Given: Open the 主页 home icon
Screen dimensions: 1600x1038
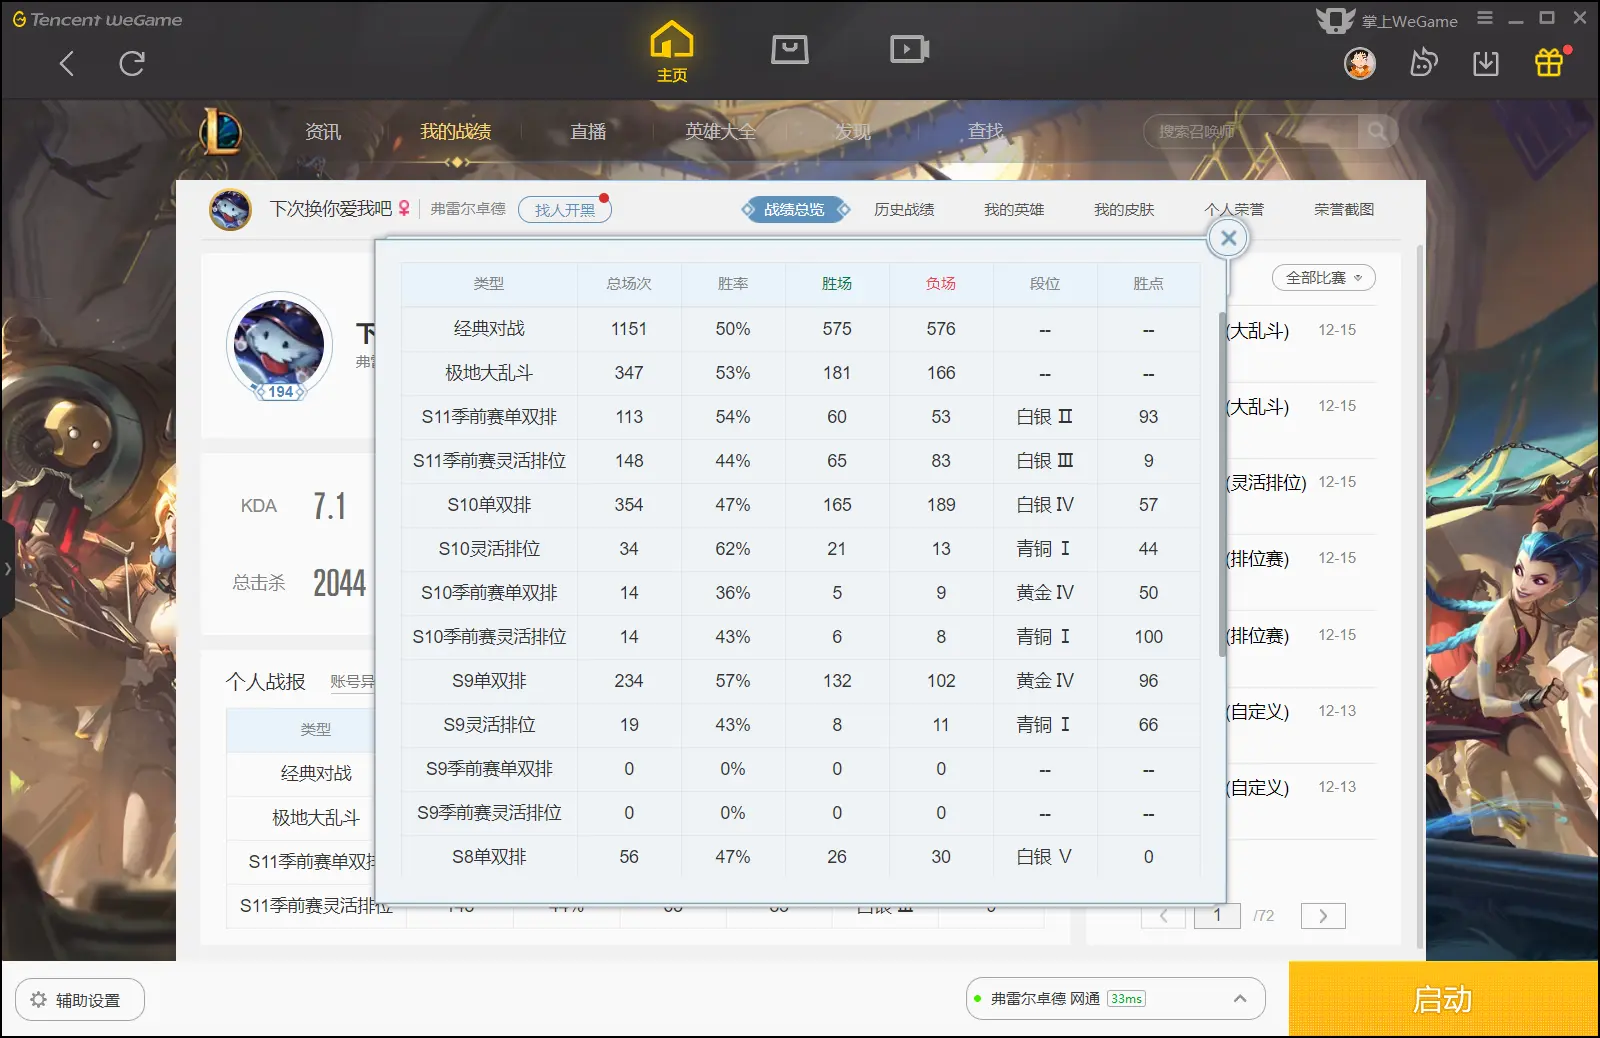Looking at the screenshot, I should click(x=672, y=52).
